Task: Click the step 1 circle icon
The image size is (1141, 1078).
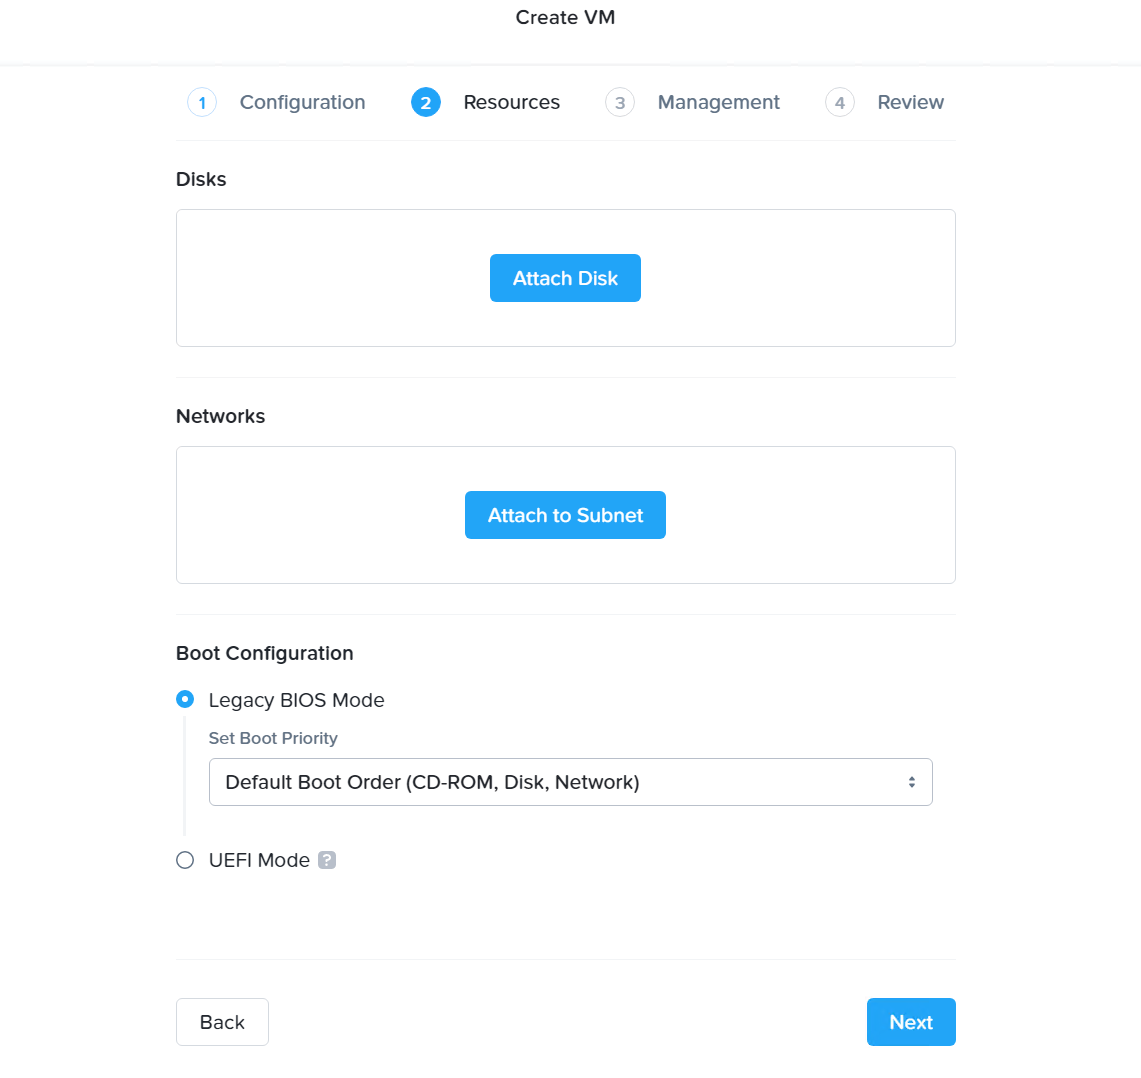Action: [202, 102]
